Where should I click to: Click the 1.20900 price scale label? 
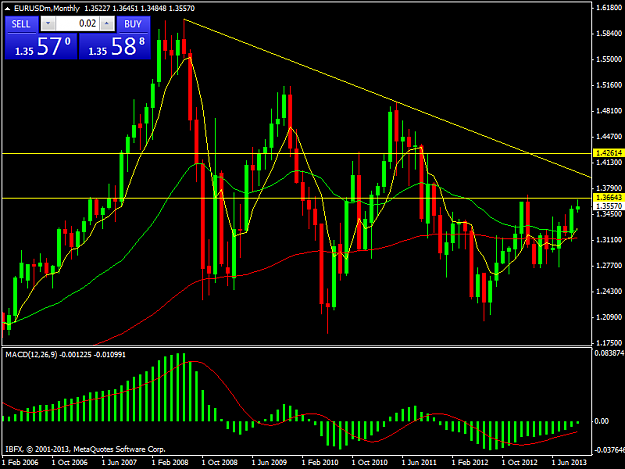pos(609,317)
